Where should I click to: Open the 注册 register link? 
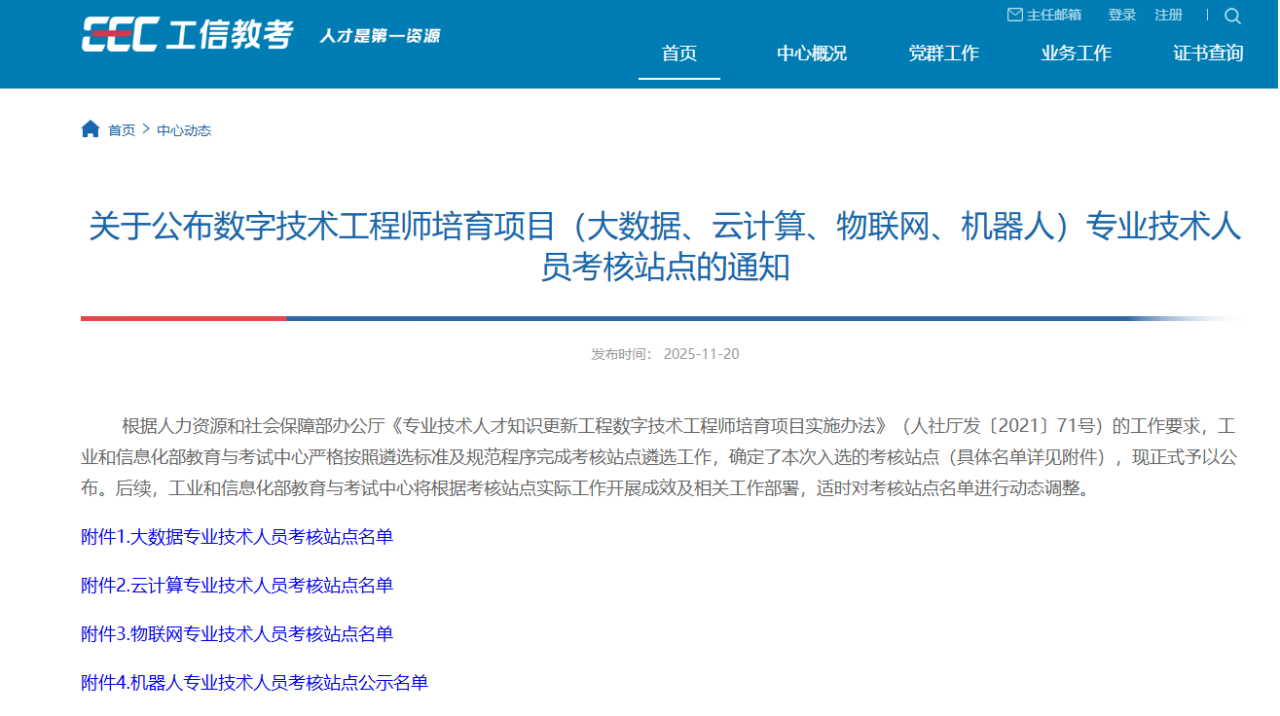coord(1168,15)
